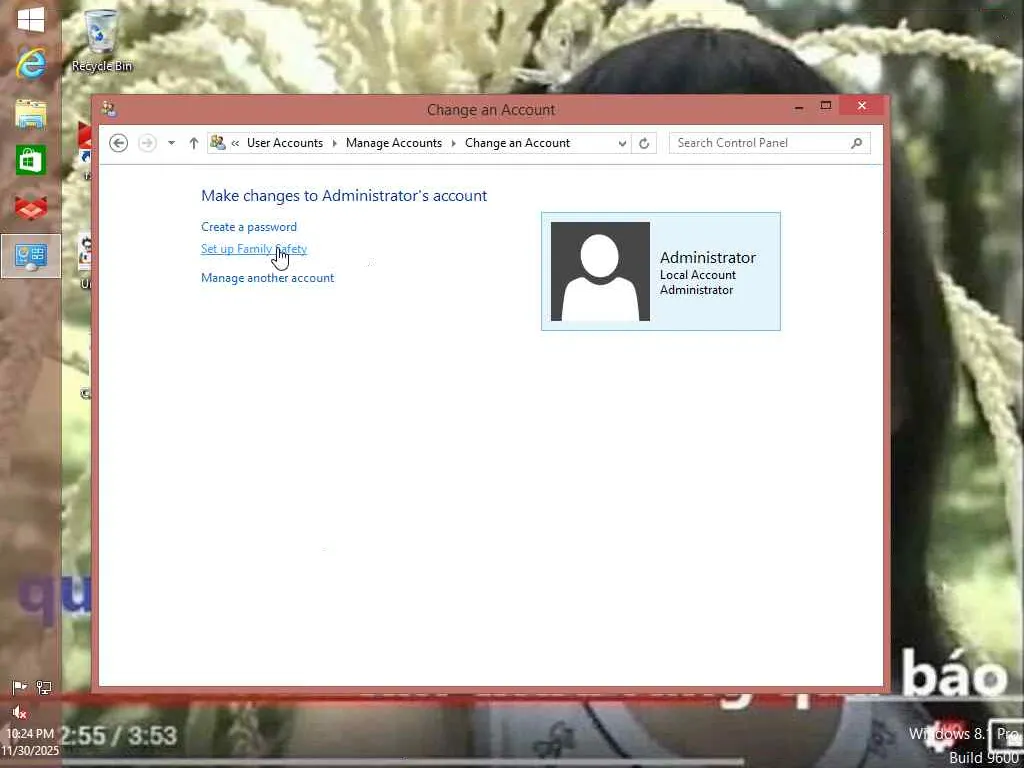Open the red box app in taskbar
1024x768 pixels.
31,208
